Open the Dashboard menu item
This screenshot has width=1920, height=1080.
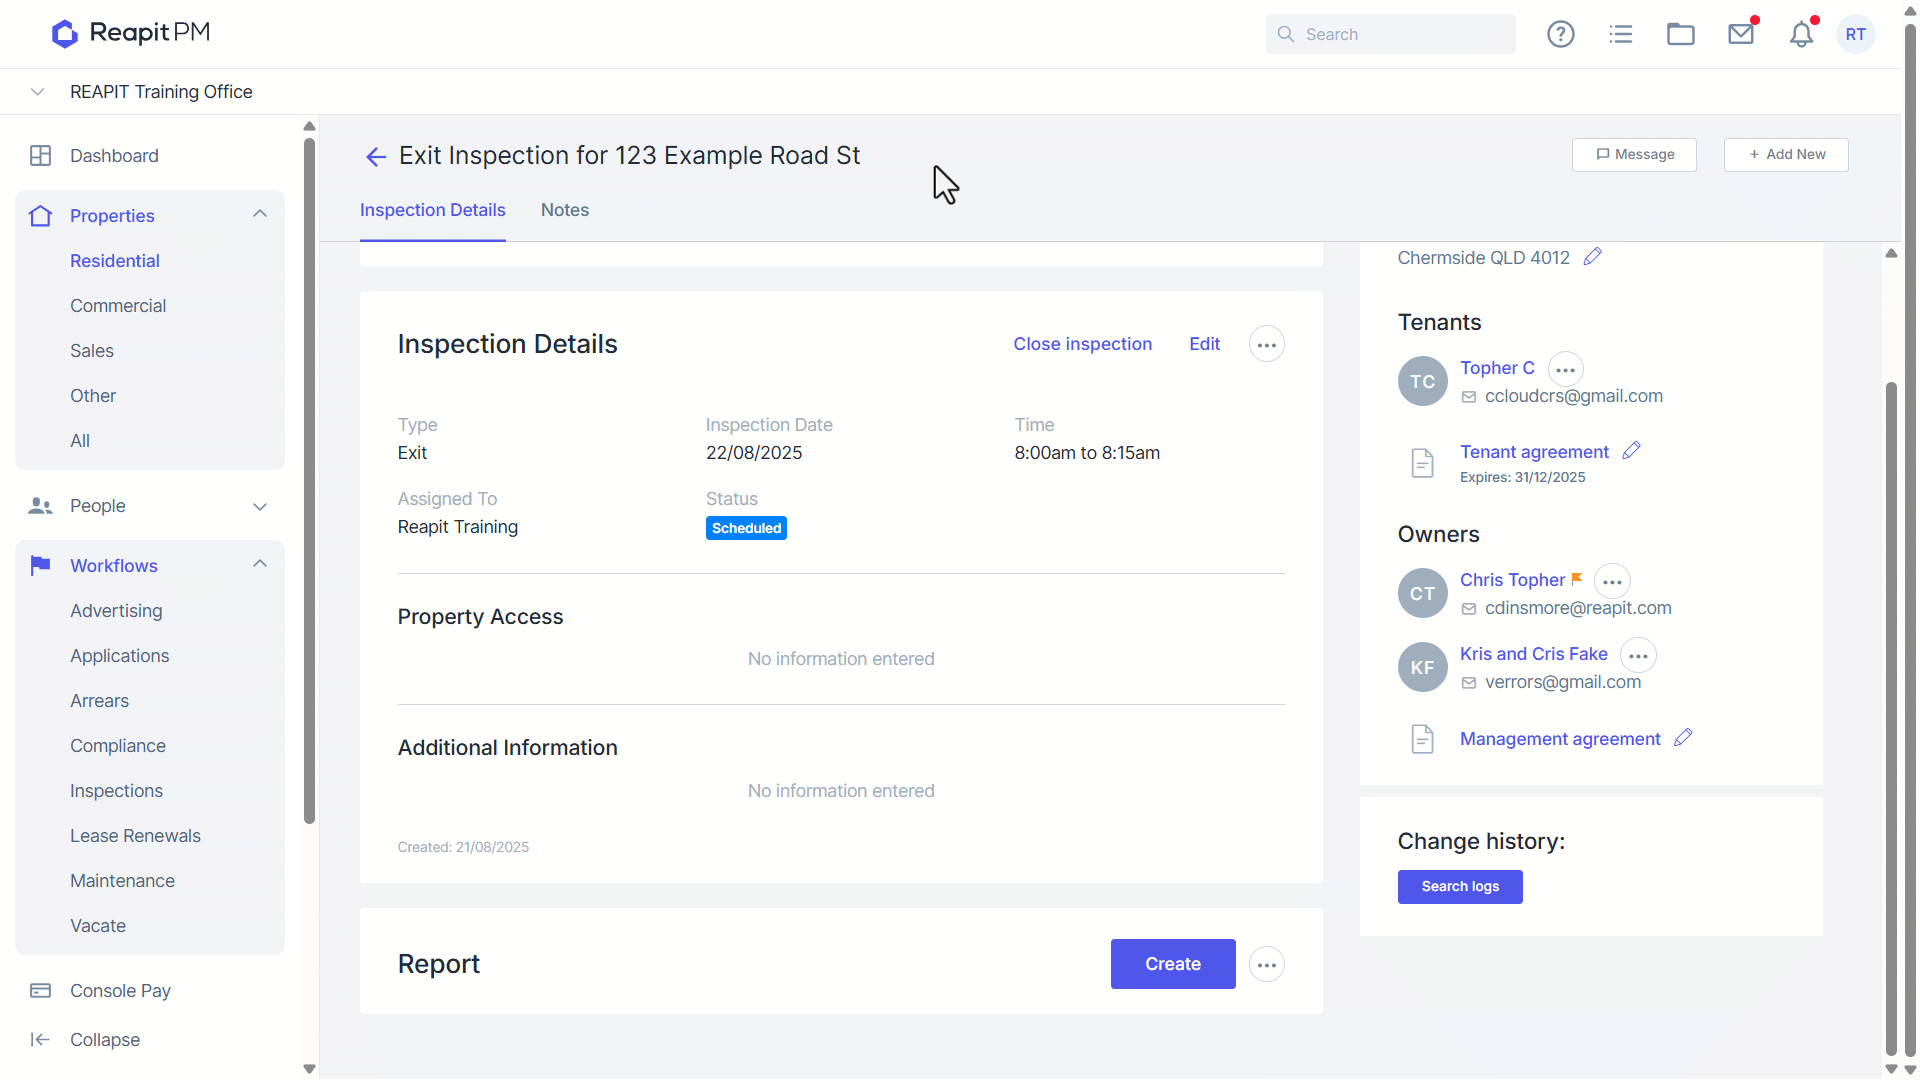[x=114, y=156]
